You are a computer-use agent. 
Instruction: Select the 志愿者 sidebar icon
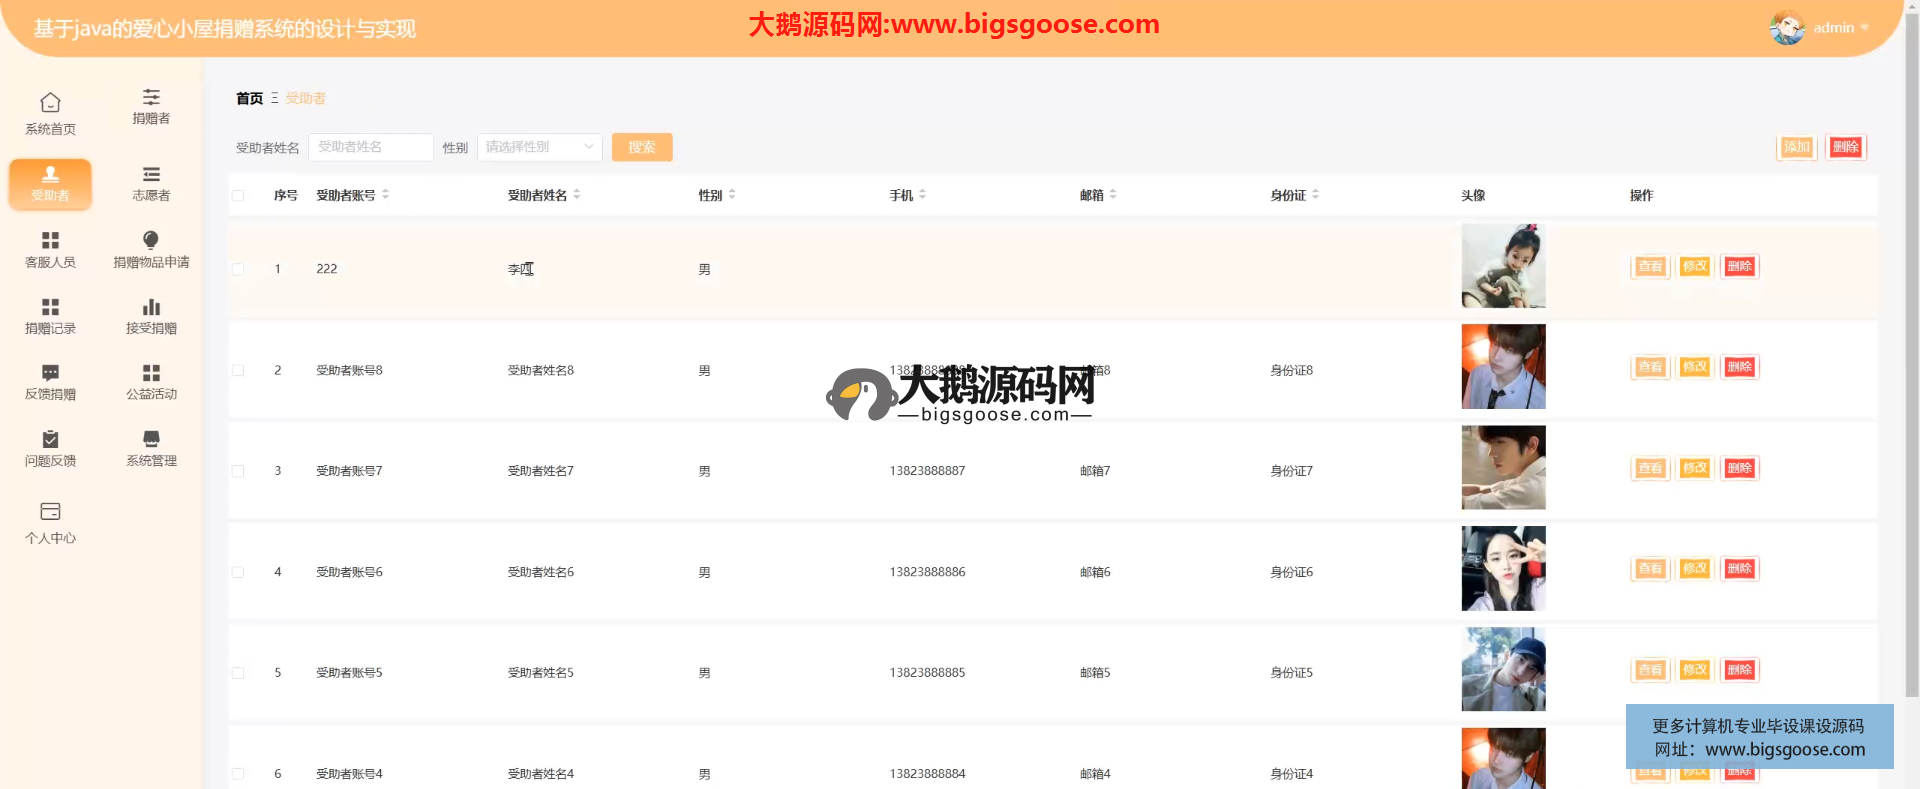tap(151, 175)
